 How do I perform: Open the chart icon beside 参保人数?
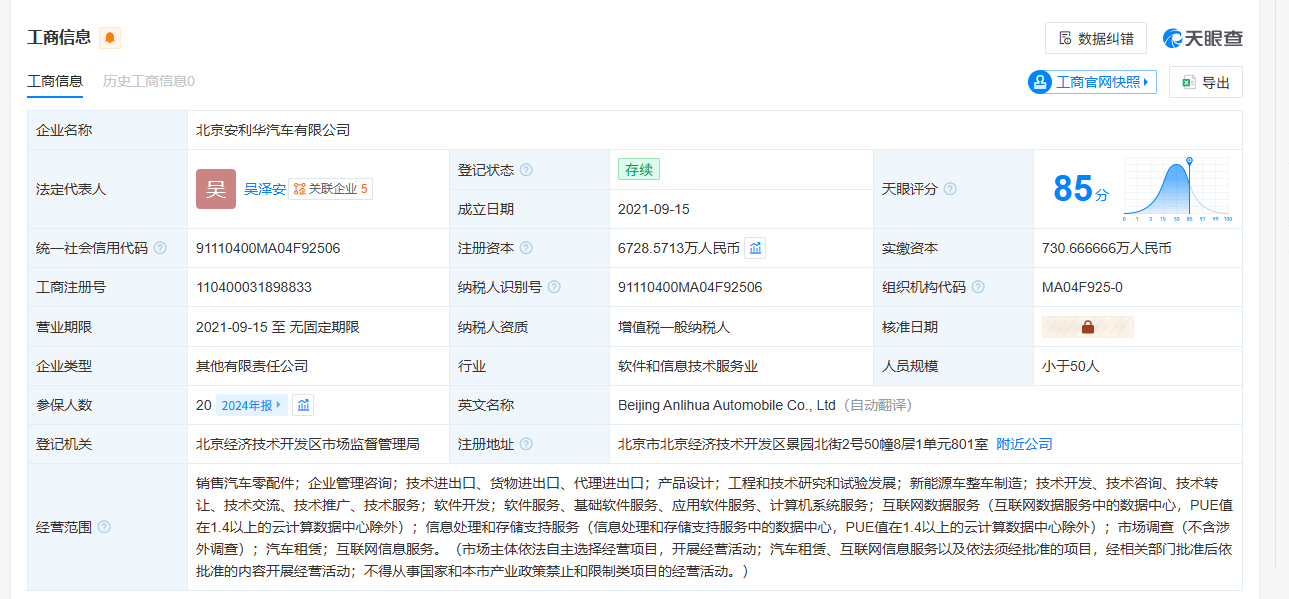(x=304, y=405)
